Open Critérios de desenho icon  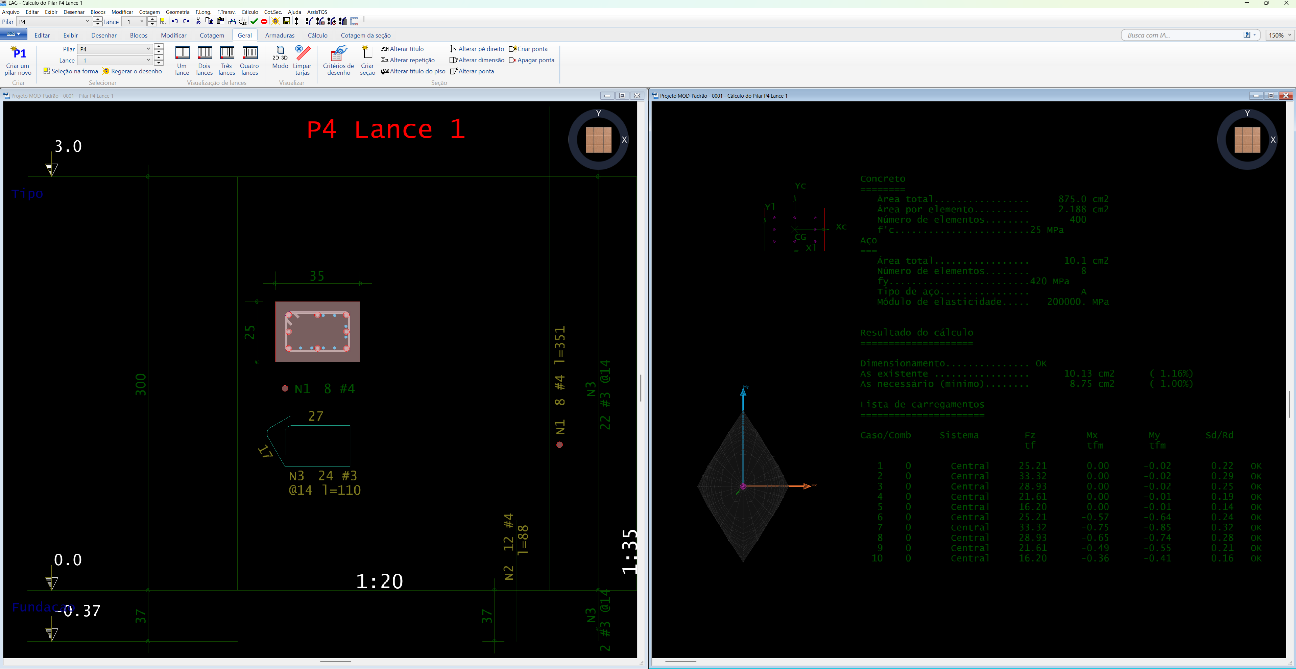pos(339,59)
